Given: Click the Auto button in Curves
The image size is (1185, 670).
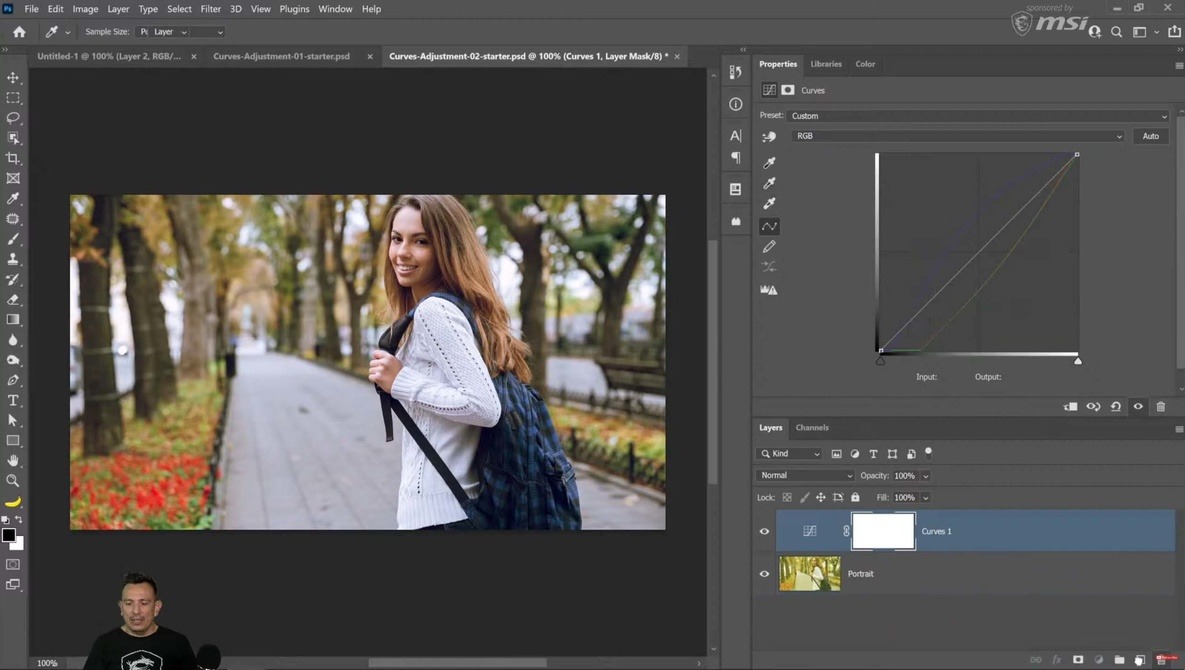Looking at the screenshot, I should 1151,136.
